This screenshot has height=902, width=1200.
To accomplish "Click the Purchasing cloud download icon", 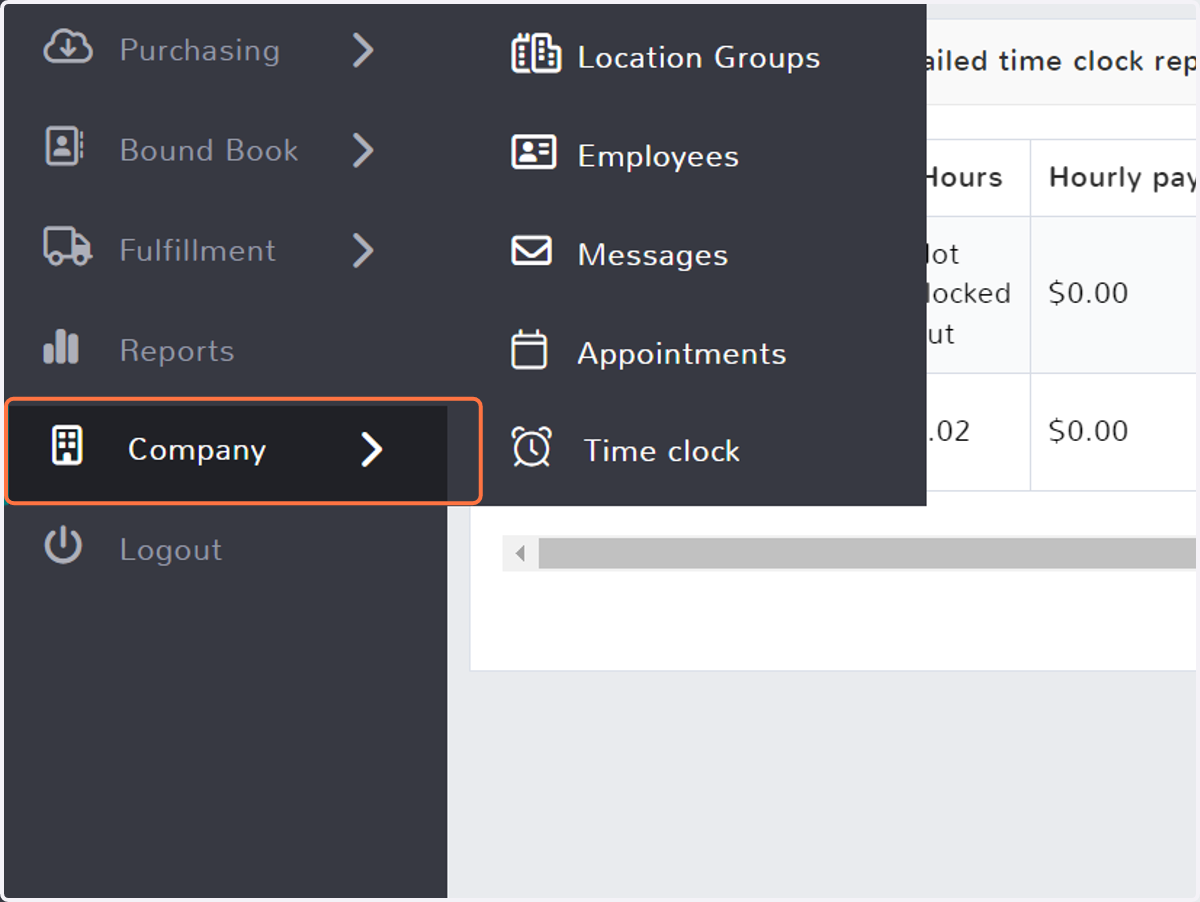I will [68, 48].
